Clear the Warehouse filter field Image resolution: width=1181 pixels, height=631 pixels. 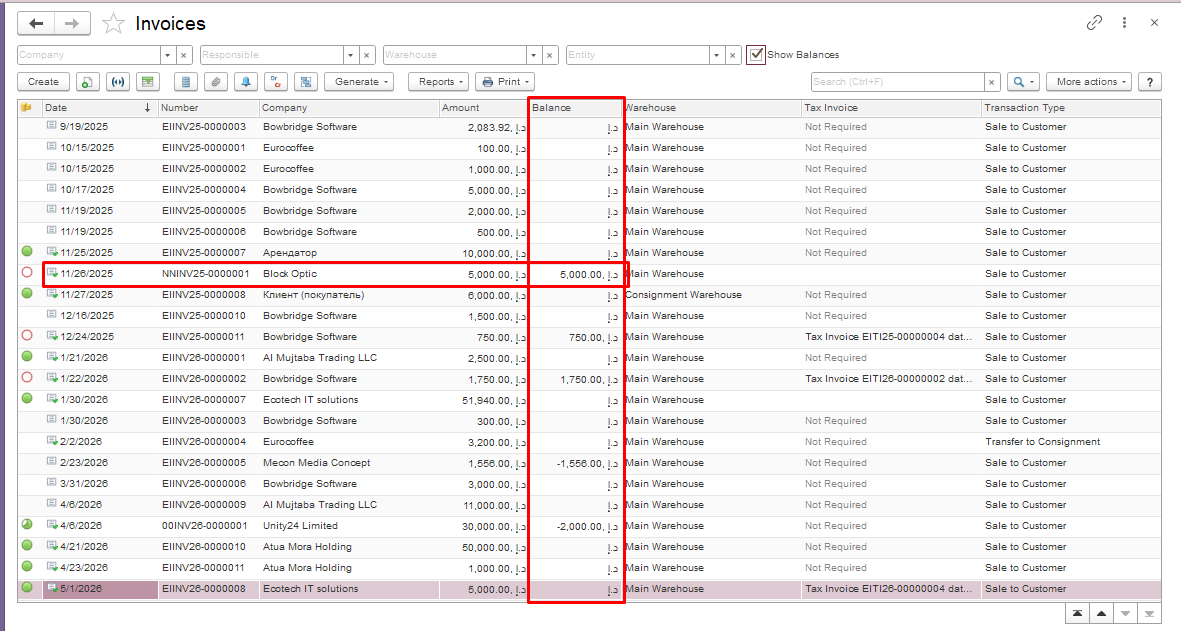(x=550, y=55)
